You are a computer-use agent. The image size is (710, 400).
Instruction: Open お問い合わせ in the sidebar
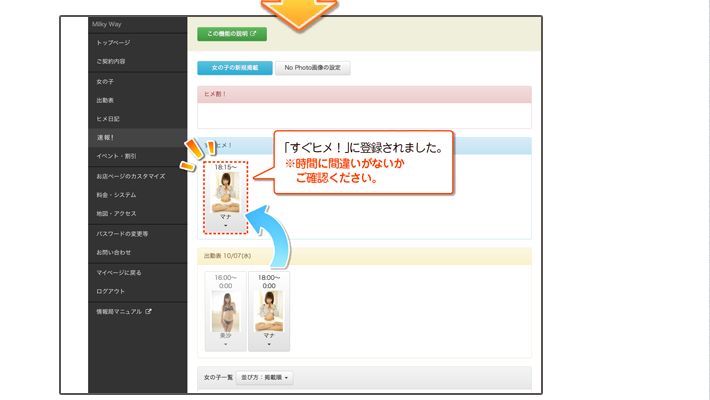coord(114,252)
